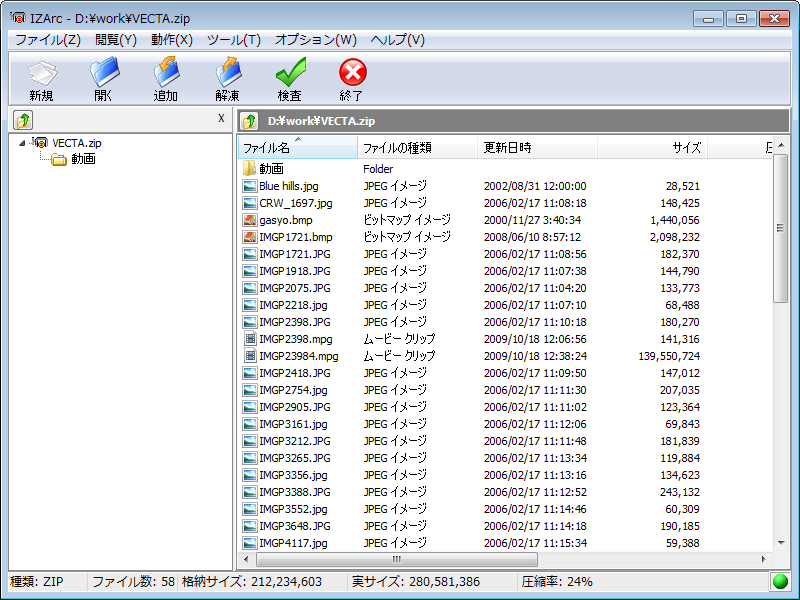Click the up-folder icon in the tree pane header

(23, 120)
